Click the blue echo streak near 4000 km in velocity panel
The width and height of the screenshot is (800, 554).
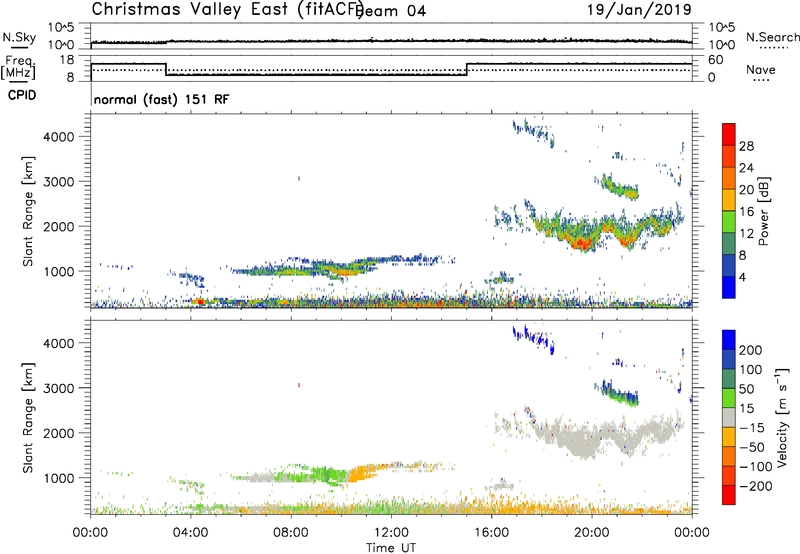[534, 338]
